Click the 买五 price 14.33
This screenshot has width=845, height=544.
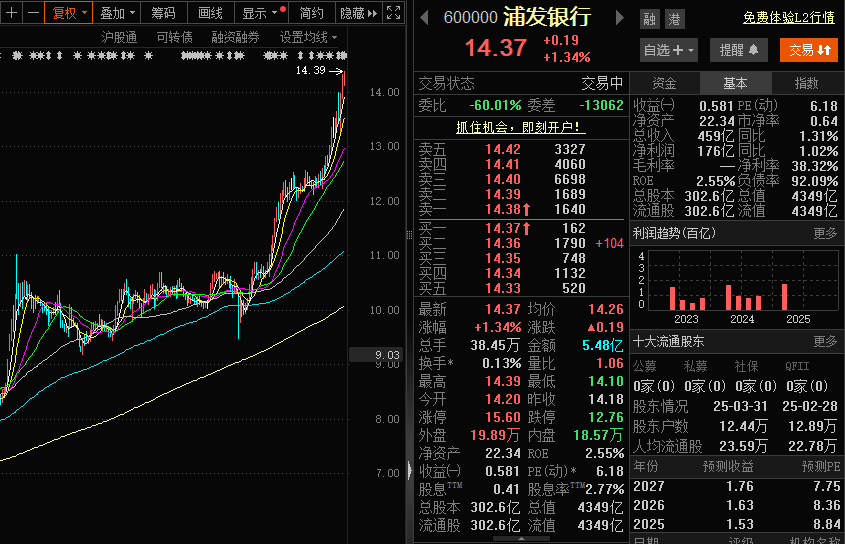click(x=503, y=288)
